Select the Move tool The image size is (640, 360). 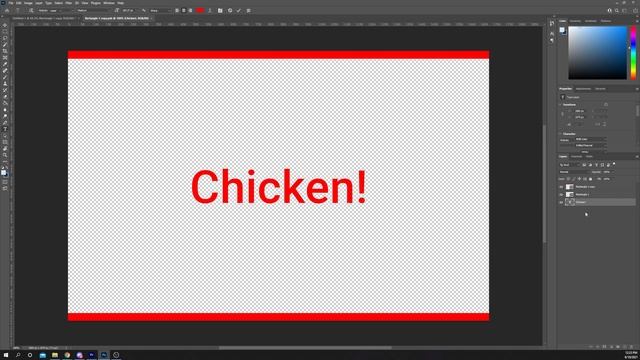pyautogui.click(x=5, y=25)
